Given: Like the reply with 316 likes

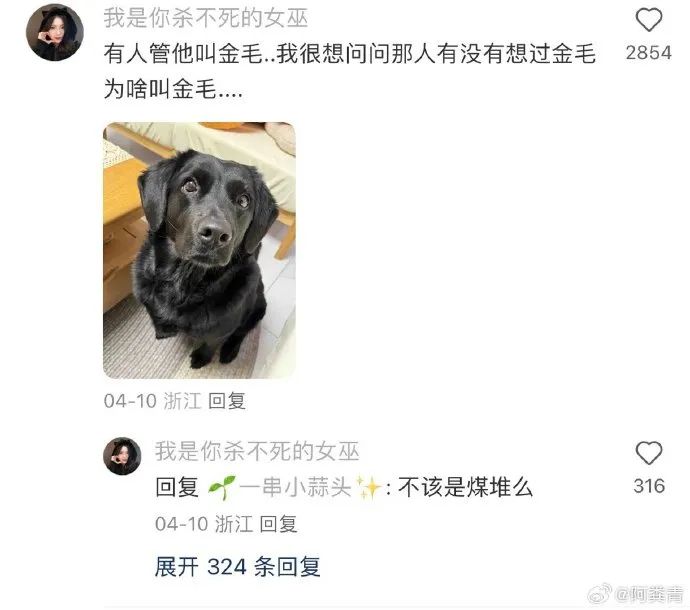Looking at the screenshot, I should 649,453.
